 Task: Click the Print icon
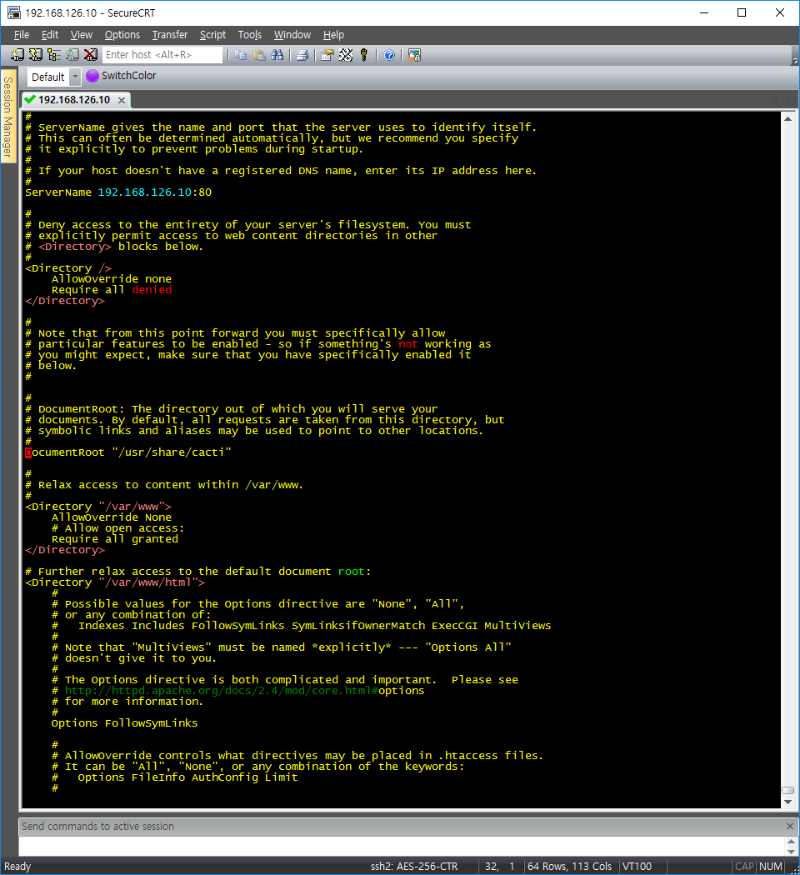point(301,55)
